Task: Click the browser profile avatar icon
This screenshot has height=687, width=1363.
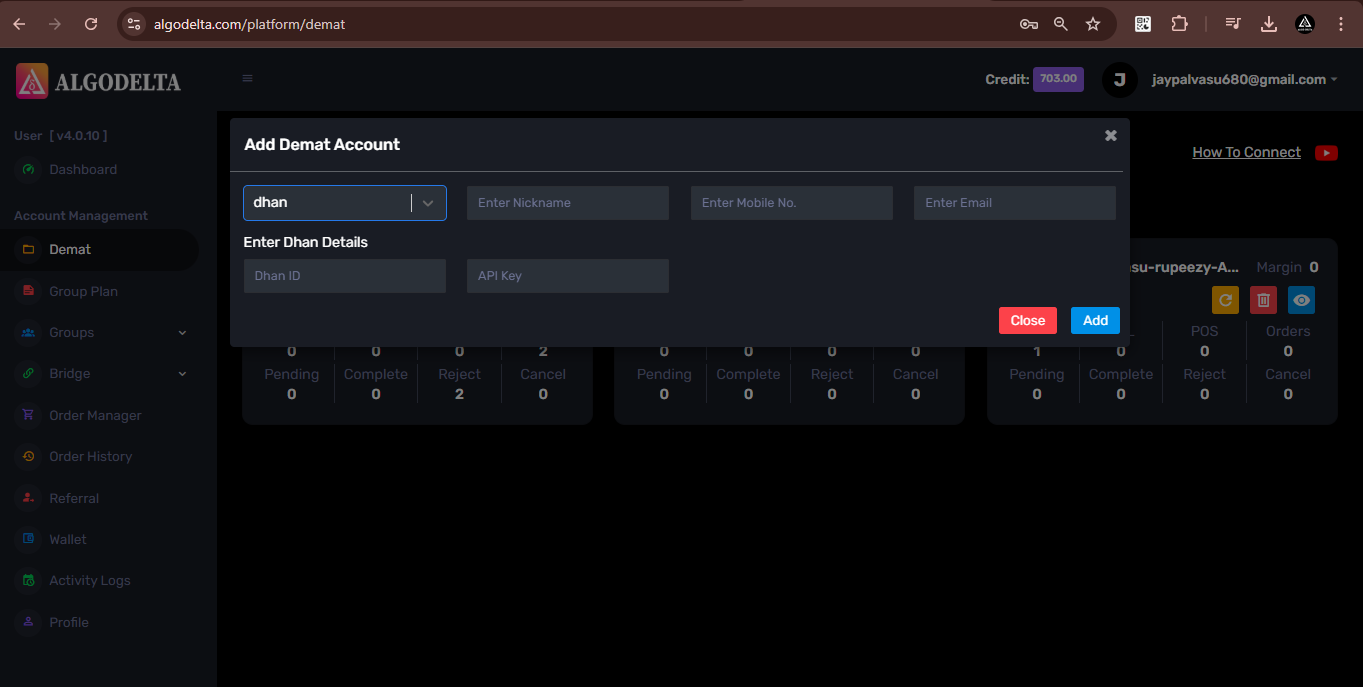Action: [1305, 24]
